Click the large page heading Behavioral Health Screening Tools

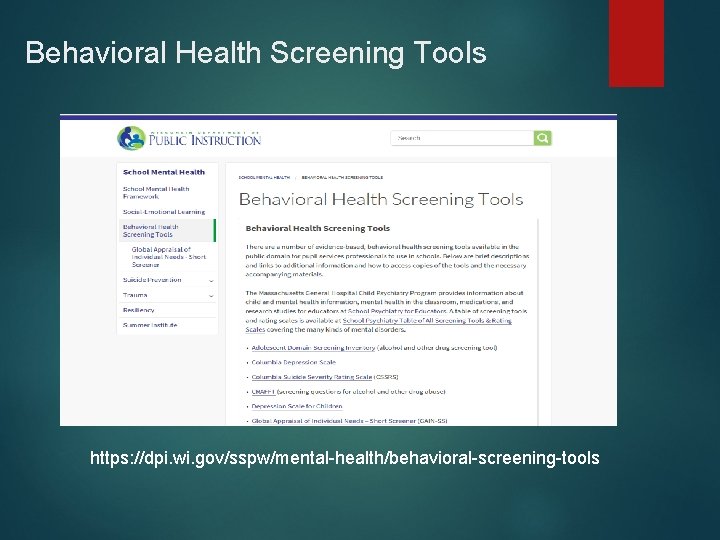coord(381,199)
